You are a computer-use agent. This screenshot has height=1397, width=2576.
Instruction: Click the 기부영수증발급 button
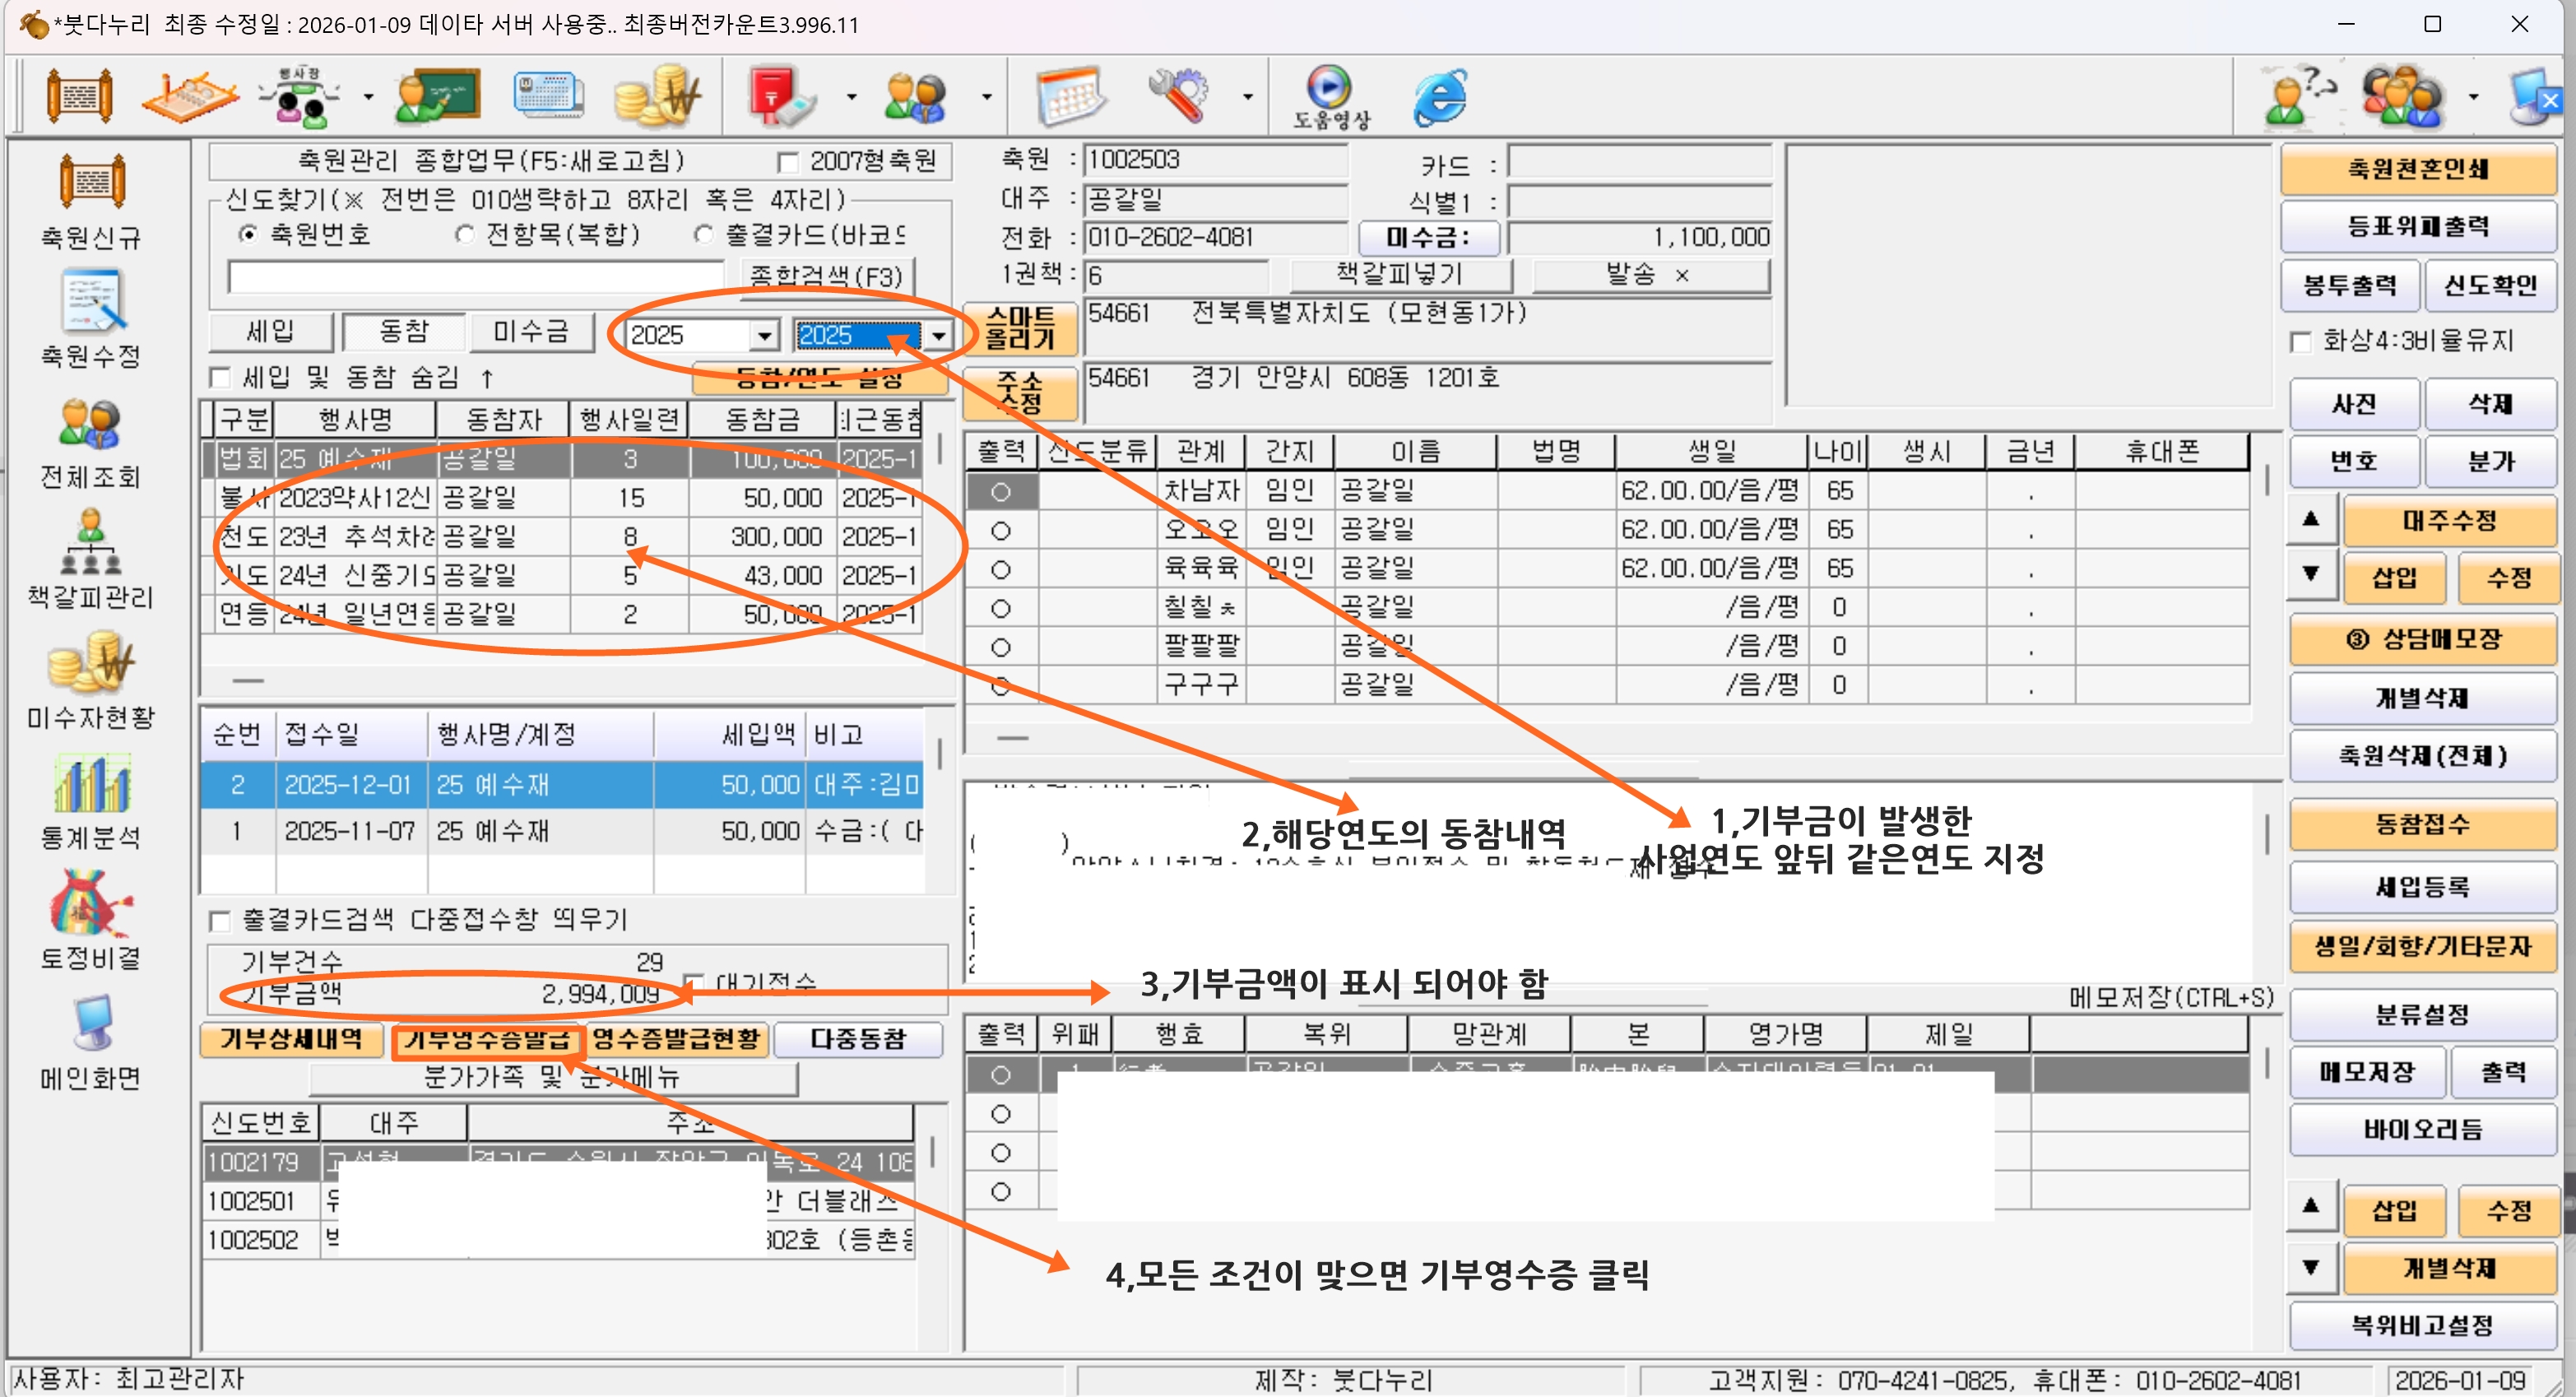click(485, 1039)
